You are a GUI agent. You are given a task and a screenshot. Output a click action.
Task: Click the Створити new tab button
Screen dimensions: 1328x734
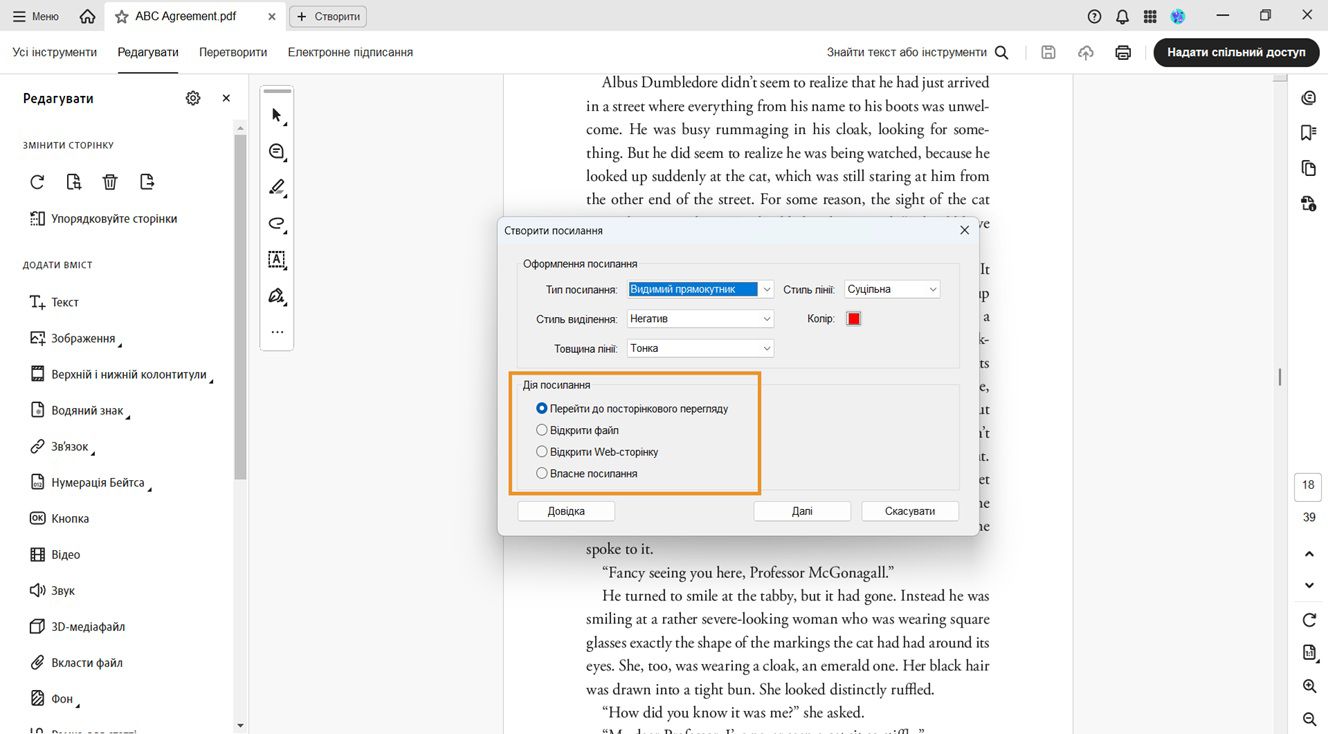click(x=328, y=16)
